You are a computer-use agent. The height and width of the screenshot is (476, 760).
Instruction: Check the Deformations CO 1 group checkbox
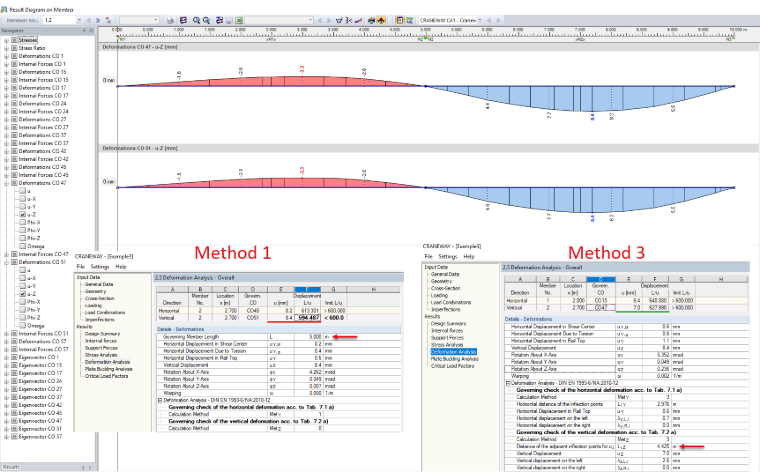[14, 56]
